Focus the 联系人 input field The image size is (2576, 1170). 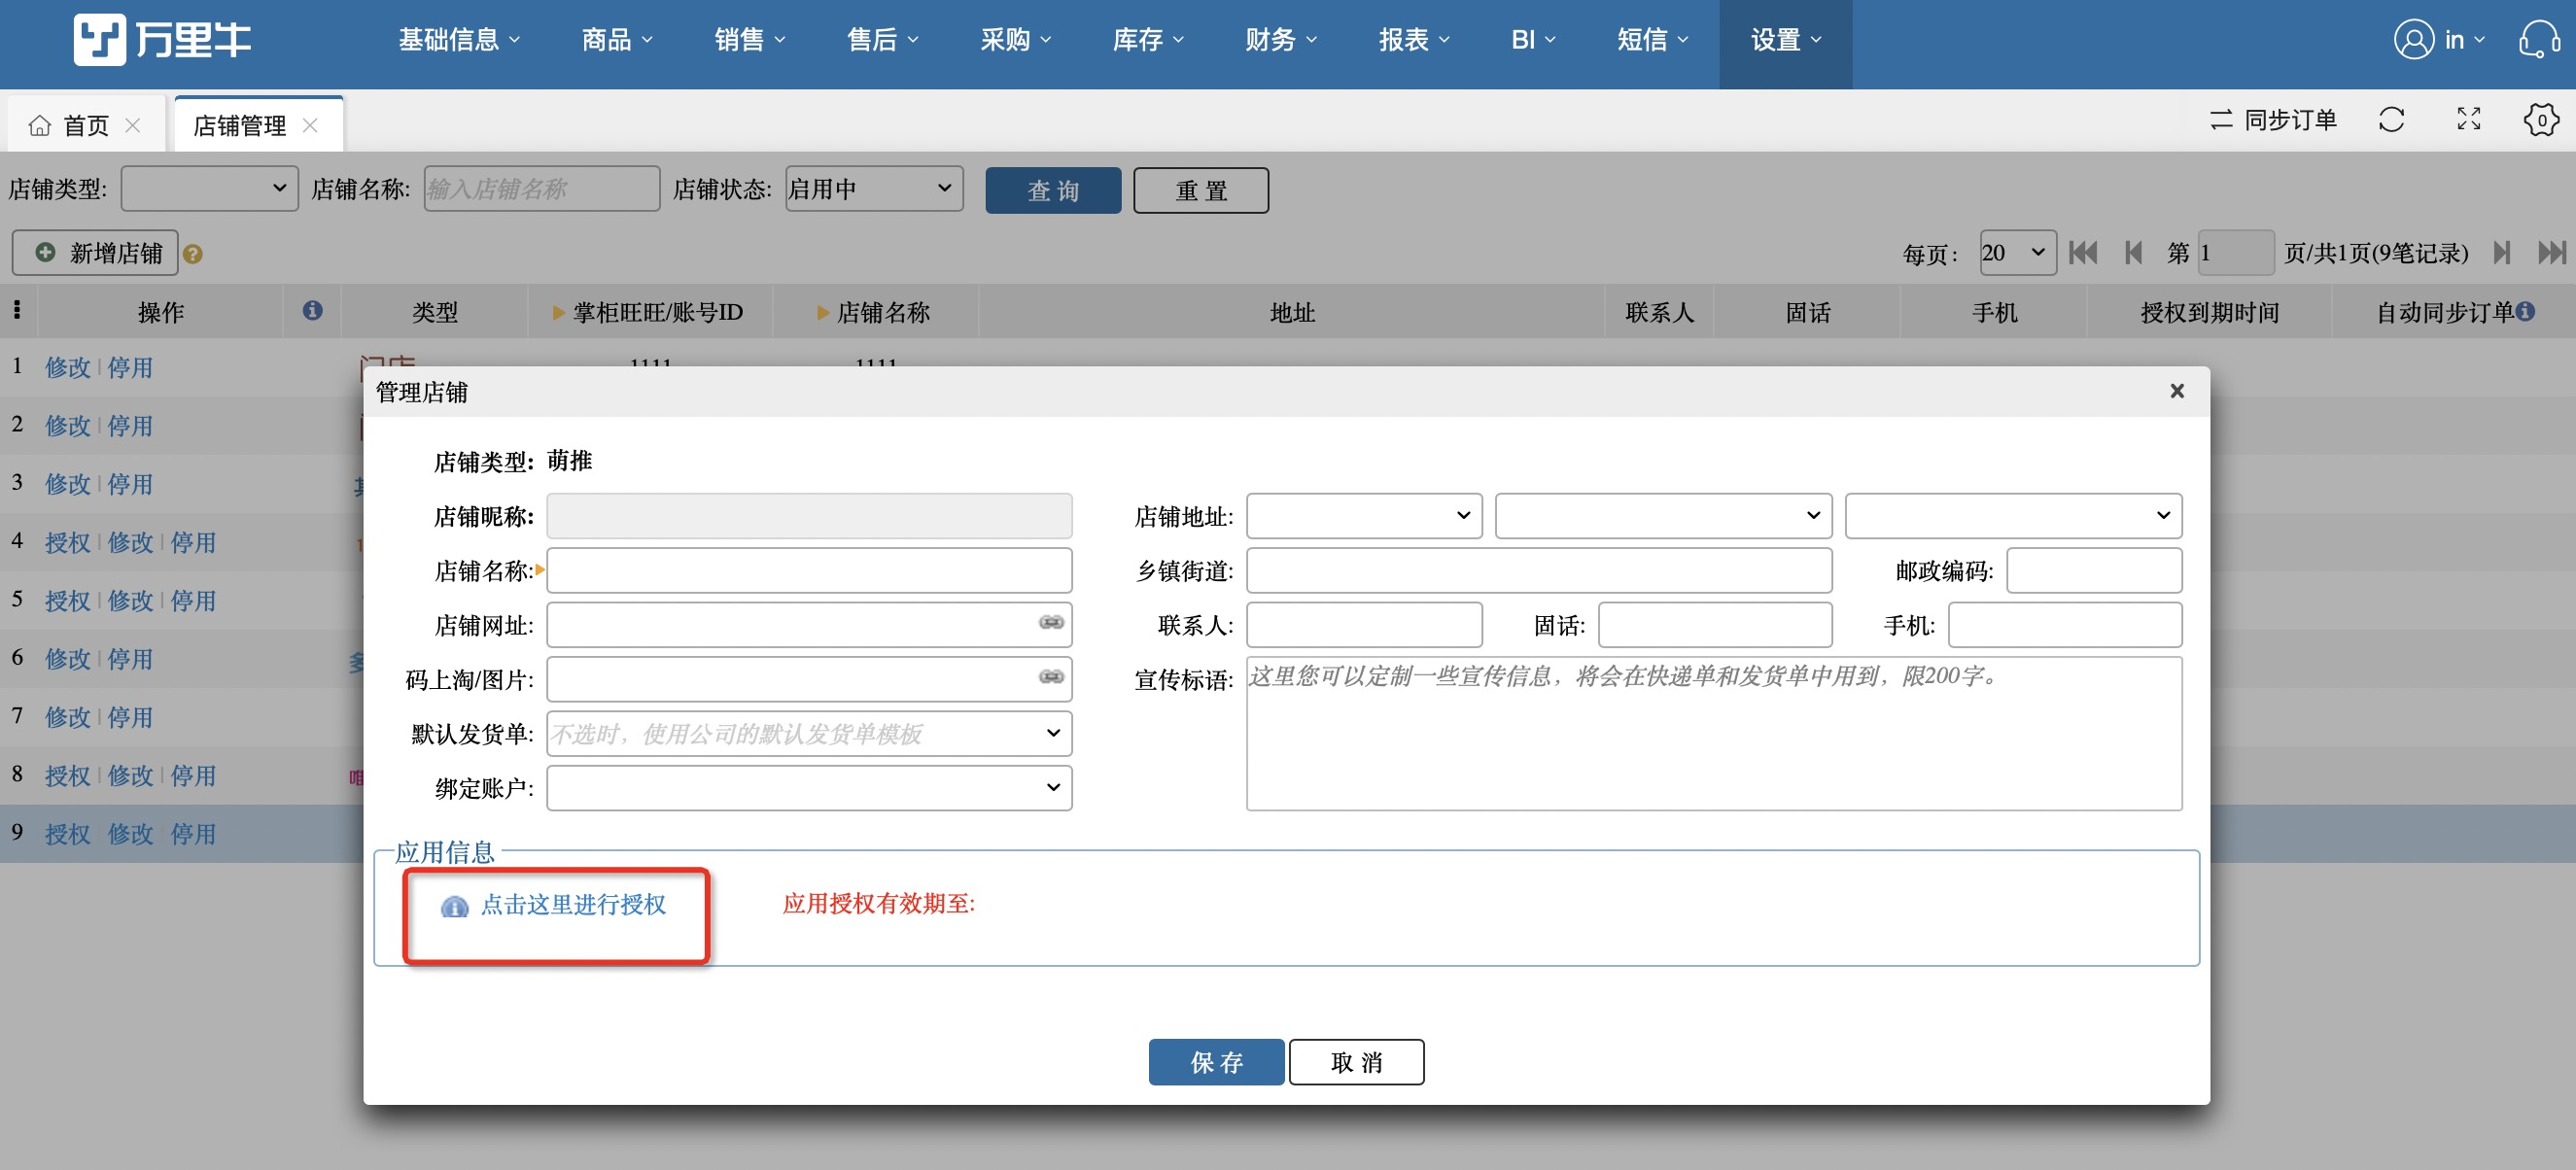click(x=1364, y=625)
